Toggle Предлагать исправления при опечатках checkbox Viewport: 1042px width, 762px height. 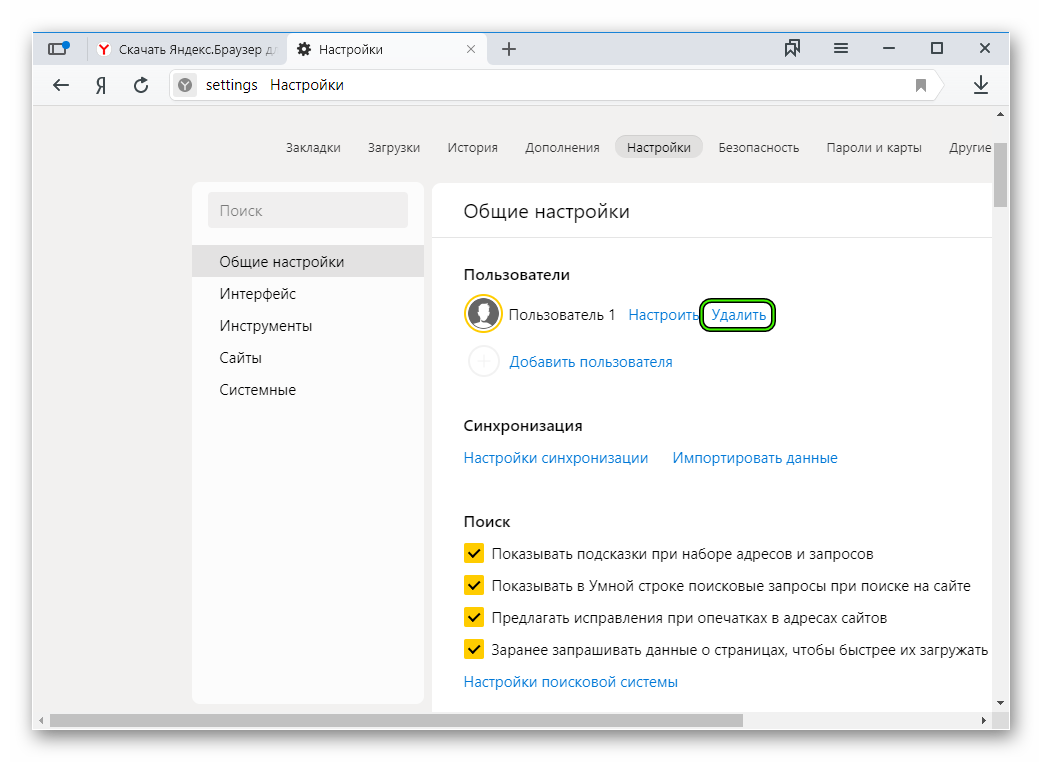tap(474, 617)
